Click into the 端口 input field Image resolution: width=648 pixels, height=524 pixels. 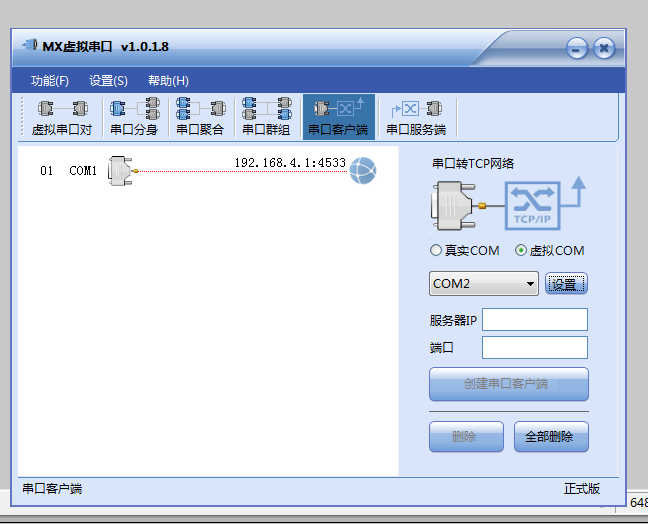(x=534, y=348)
